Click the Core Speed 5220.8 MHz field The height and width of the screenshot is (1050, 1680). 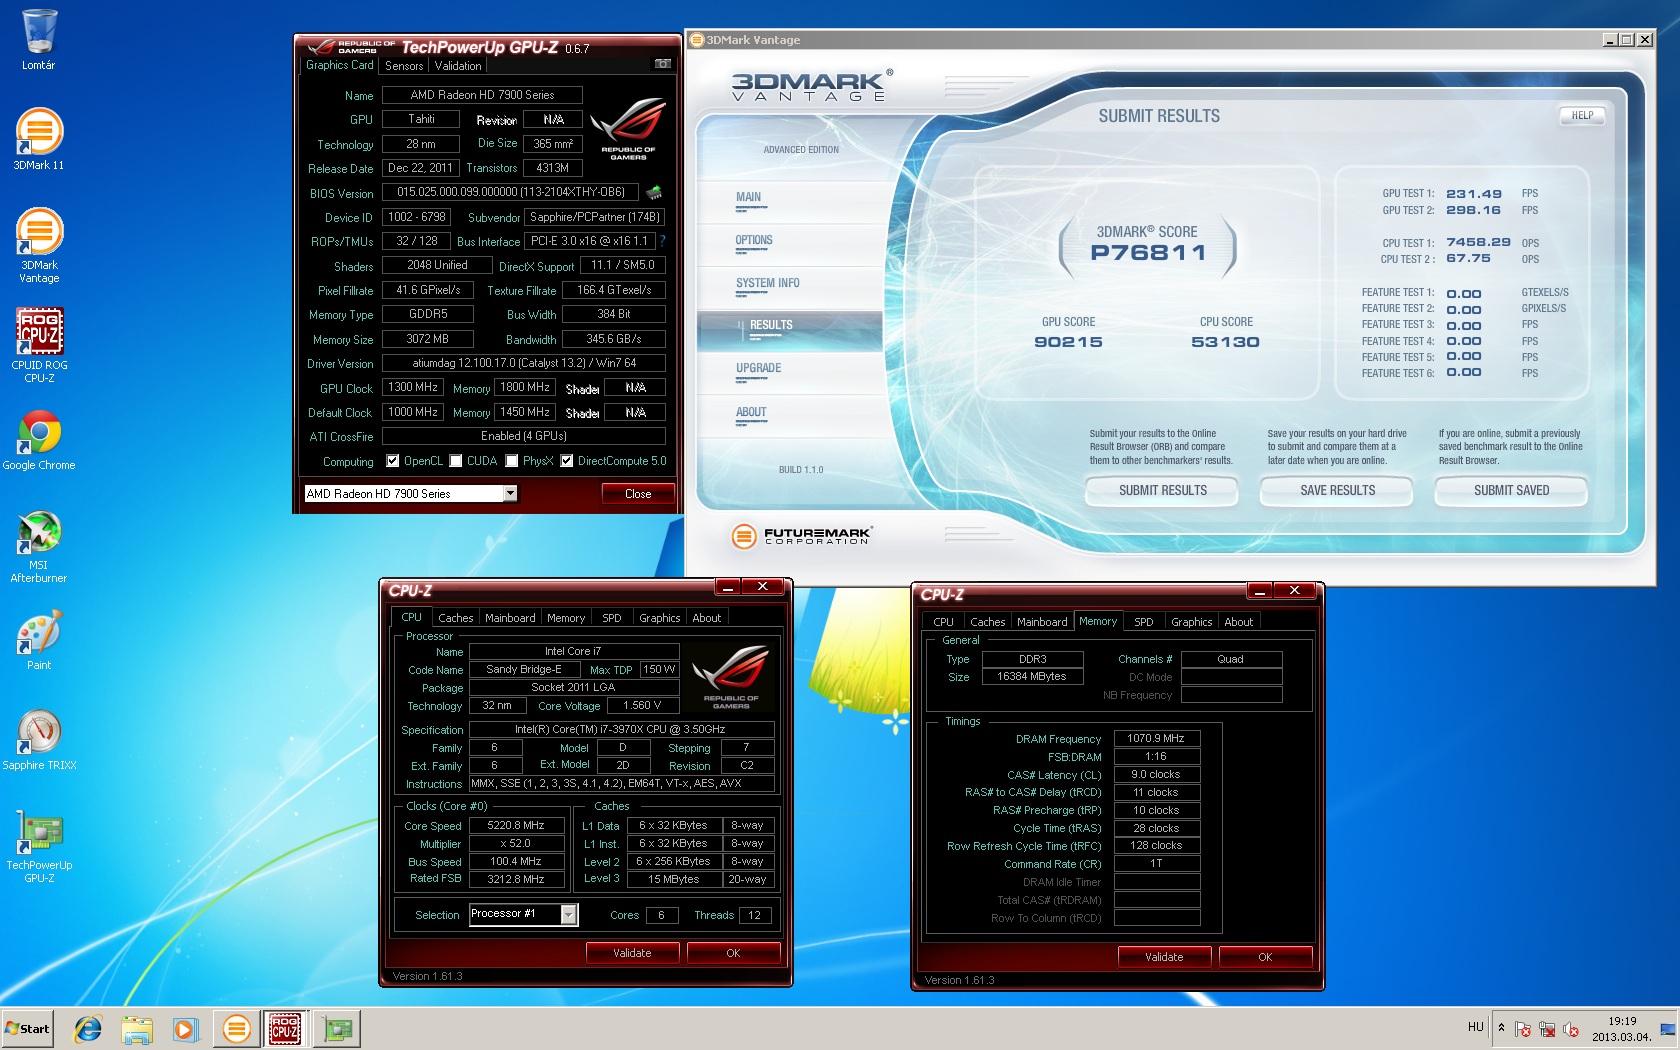tap(516, 826)
